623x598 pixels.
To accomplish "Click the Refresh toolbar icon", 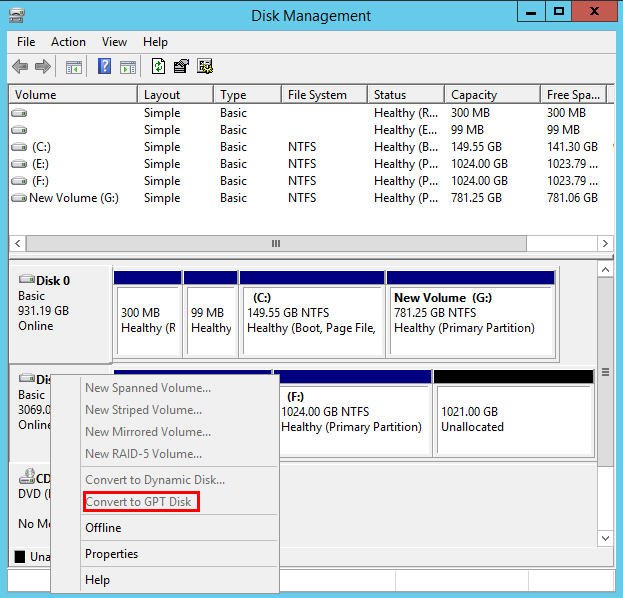I will click(x=159, y=66).
